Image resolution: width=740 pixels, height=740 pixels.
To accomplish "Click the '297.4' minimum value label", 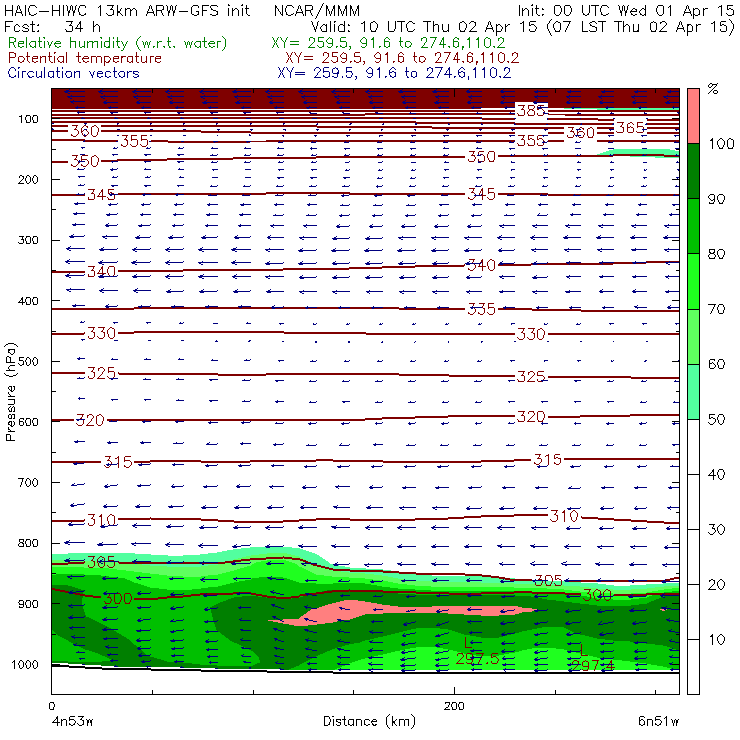I will pyautogui.click(x=593, y=665).
